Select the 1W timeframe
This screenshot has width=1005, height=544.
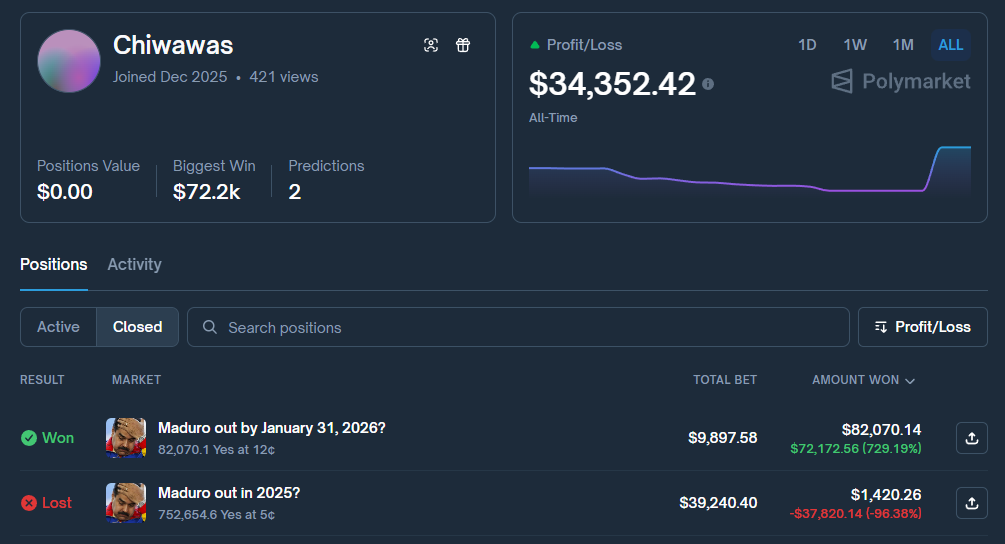pos(854,45)
